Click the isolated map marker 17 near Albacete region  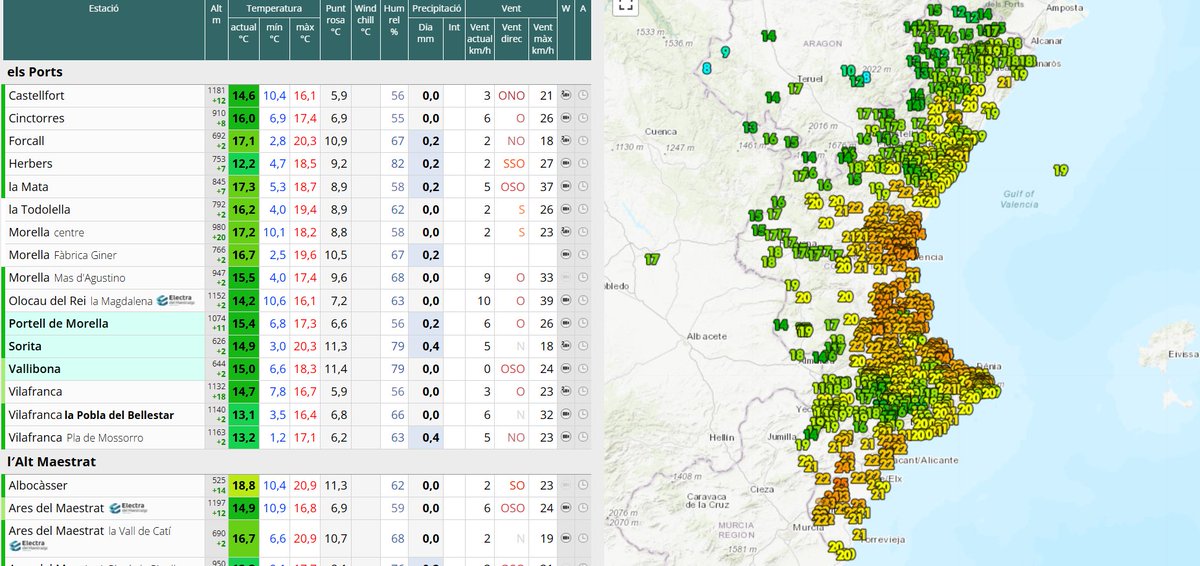(653, 260)
